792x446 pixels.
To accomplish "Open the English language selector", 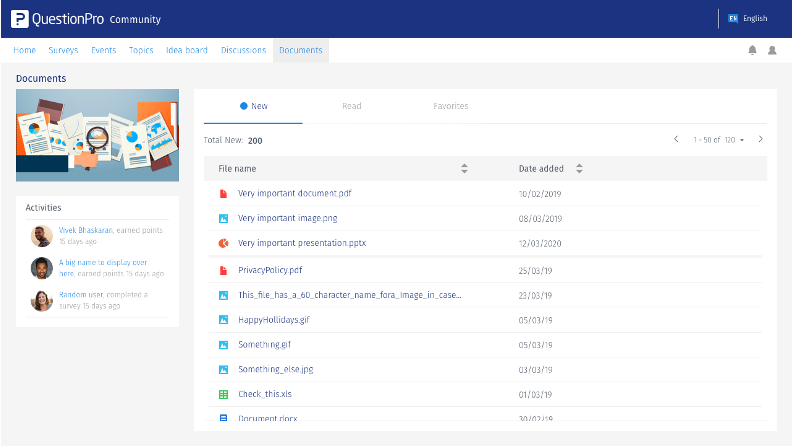I will click(x=748, y=19).
